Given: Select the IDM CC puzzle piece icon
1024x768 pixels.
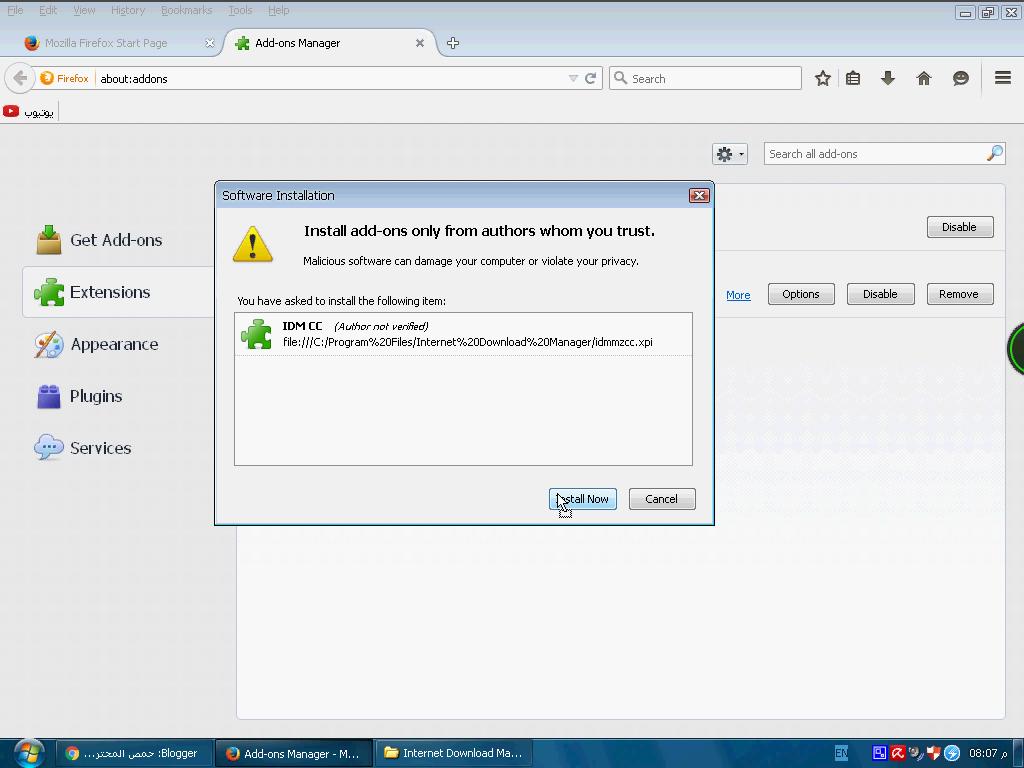Looking at the screenshot, I should pos(256,334).
